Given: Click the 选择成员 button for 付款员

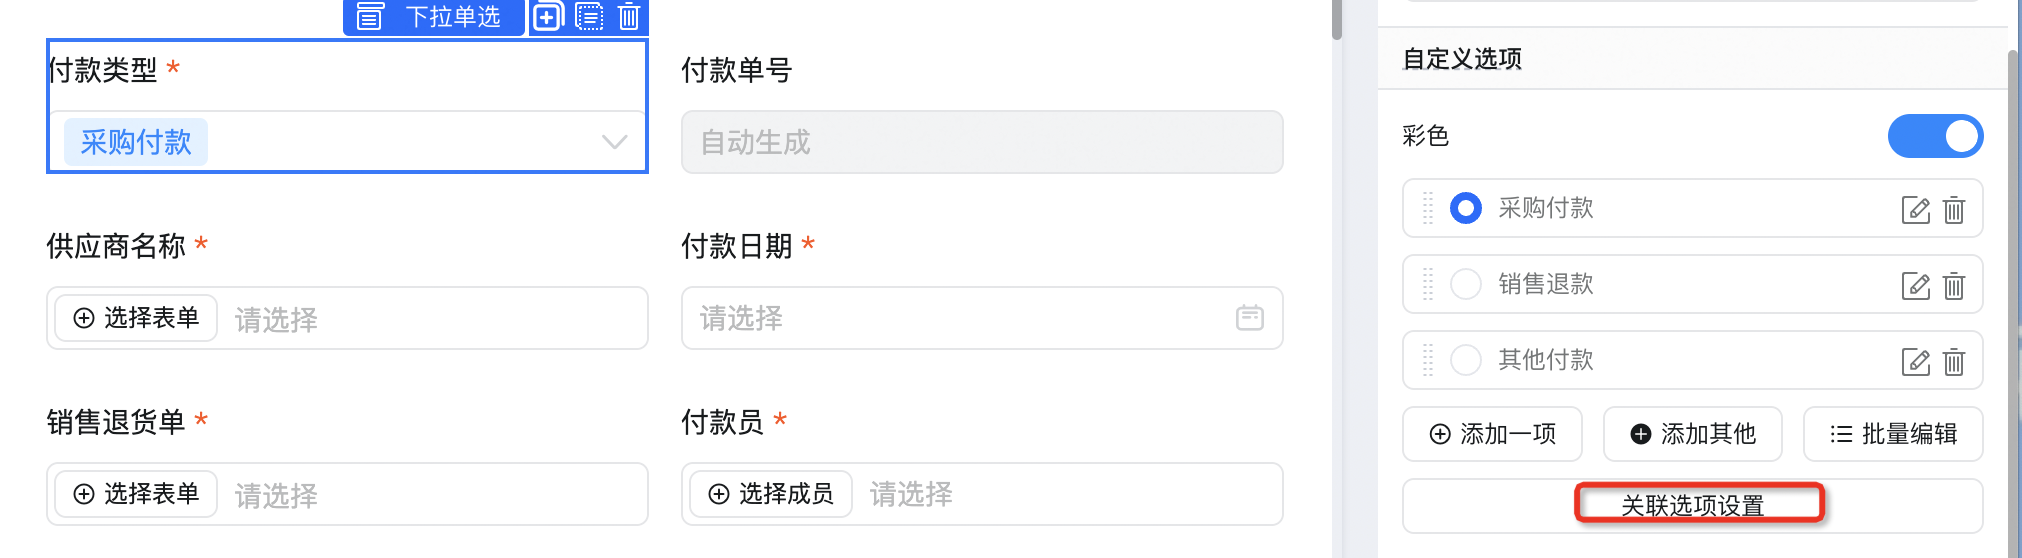Looking at the screenshot, I should pyautogui.click(x=770, y=494).
